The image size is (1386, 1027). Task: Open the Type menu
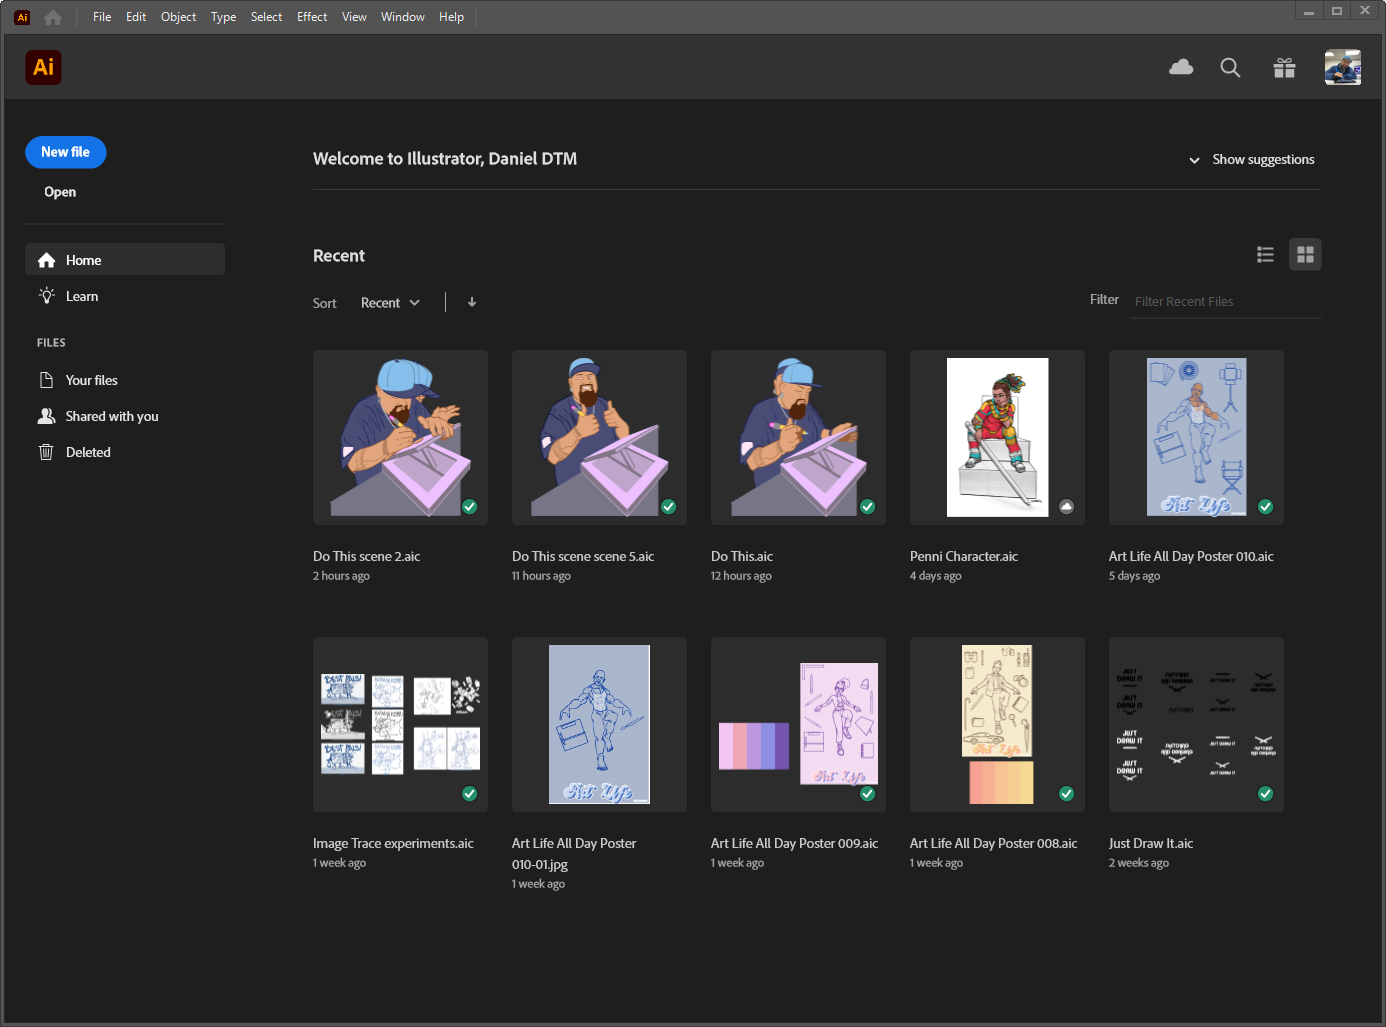pos(223,17)
